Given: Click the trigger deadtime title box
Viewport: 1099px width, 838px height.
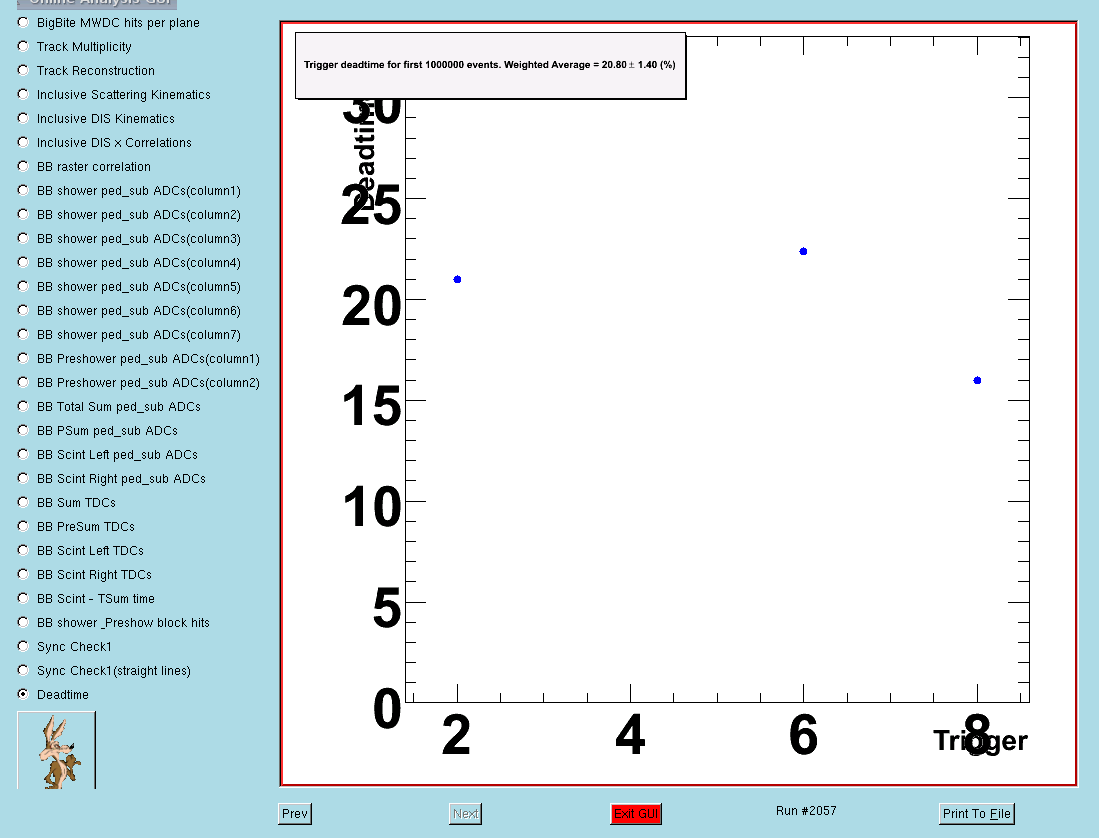Looking at the screenshot, I should (x=491, y=65).
